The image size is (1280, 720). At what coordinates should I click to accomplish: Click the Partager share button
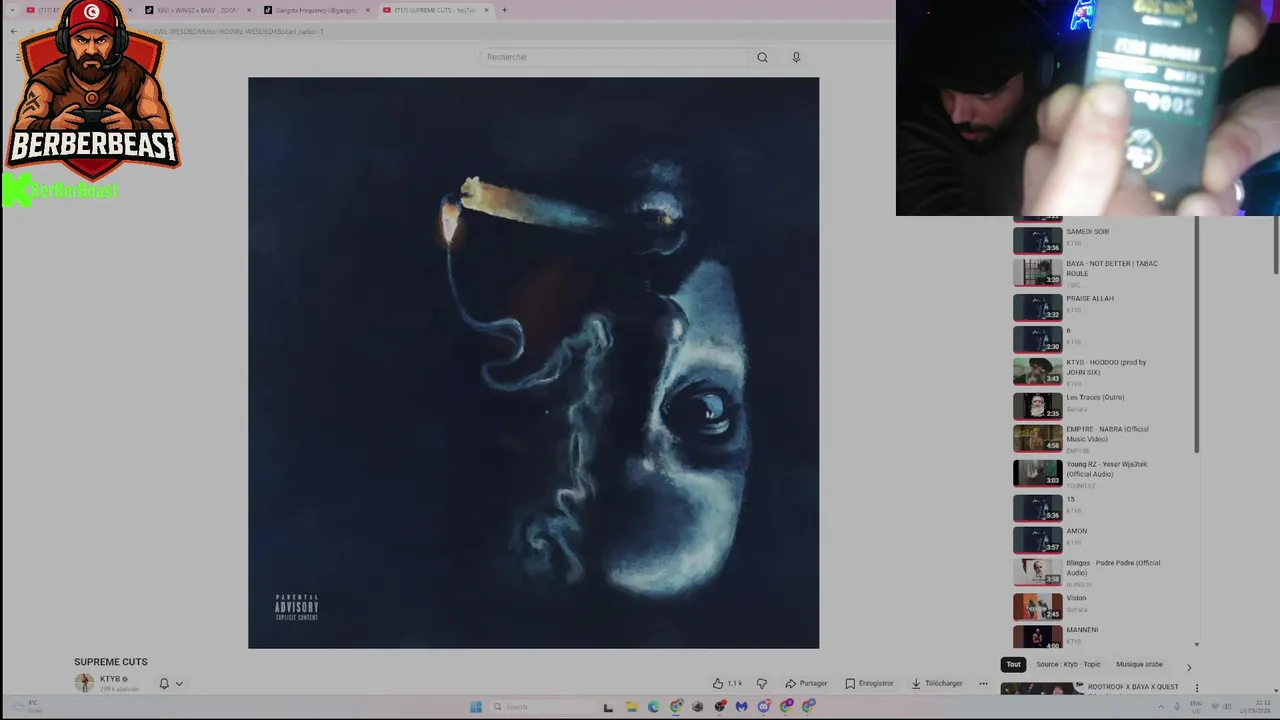point(806,683)
